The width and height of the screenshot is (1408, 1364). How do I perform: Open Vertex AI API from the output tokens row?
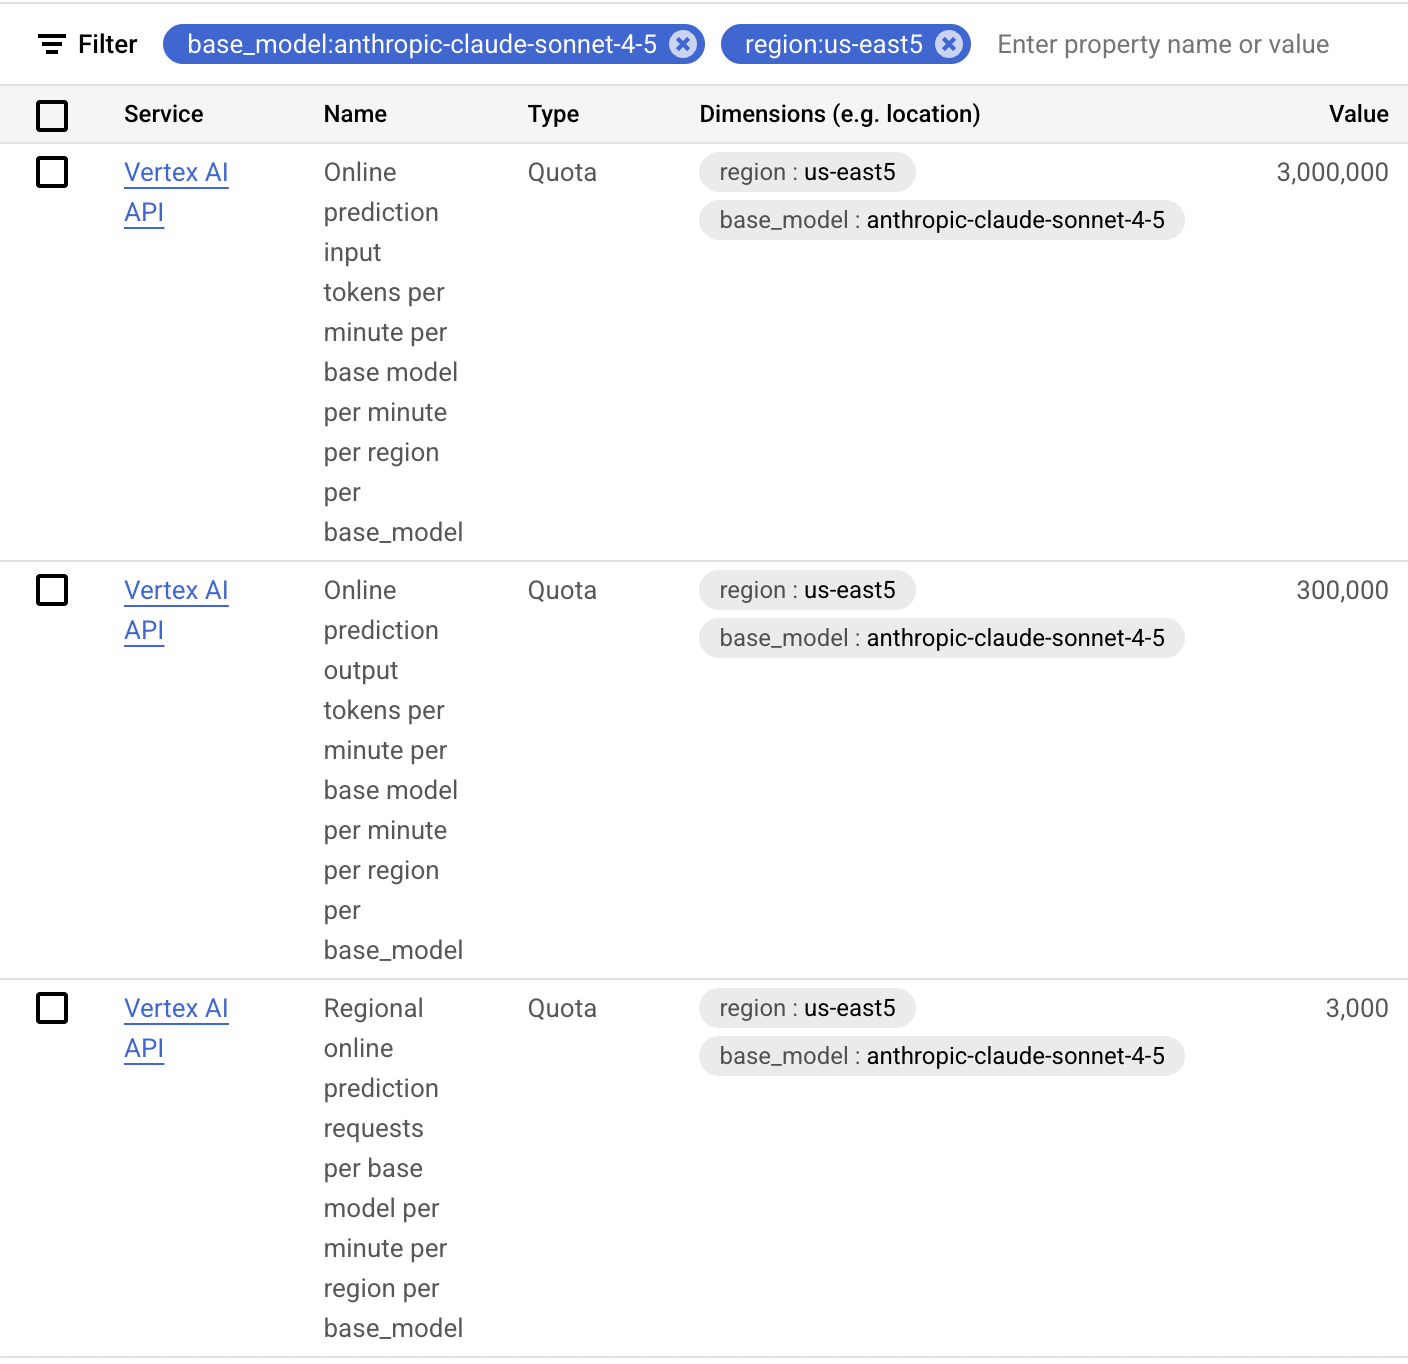pos(176,610)
